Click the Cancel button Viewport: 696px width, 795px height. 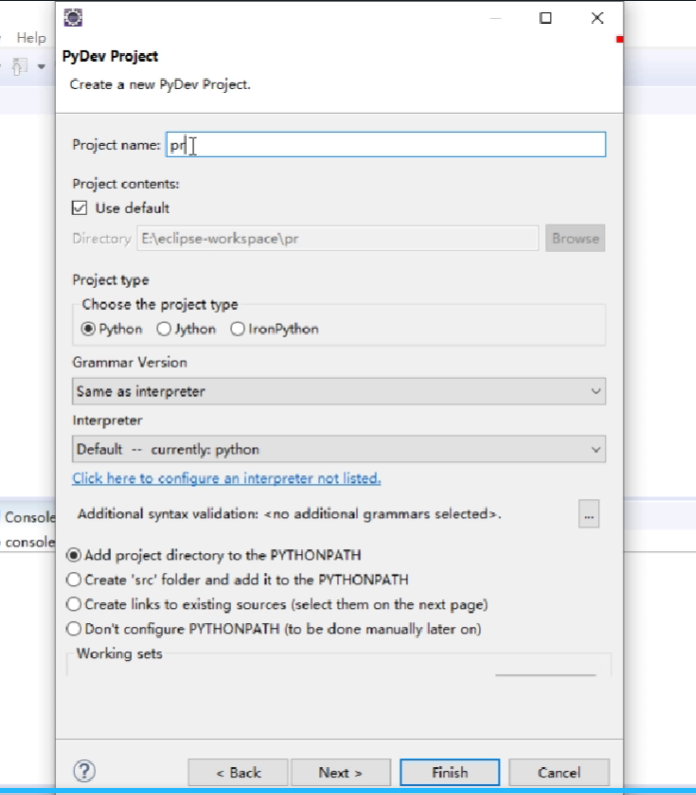[x=559, y=772]
